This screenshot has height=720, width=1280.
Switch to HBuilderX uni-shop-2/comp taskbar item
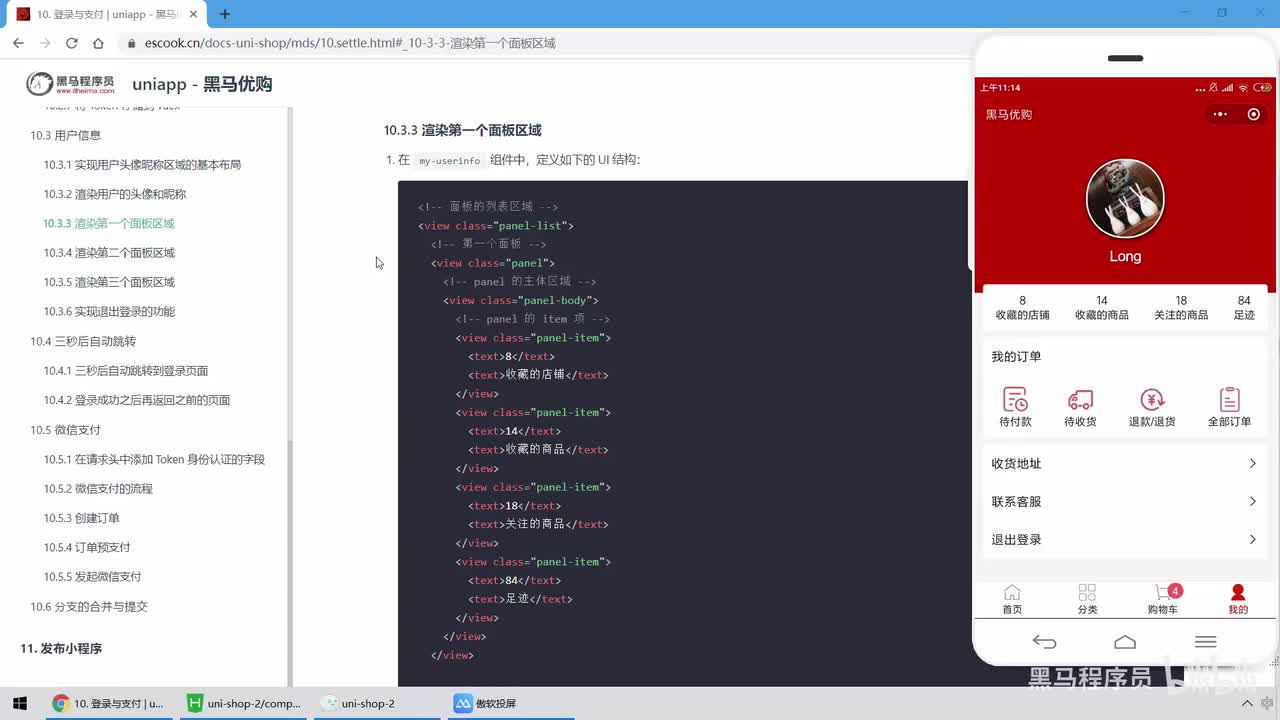(245, 704)
